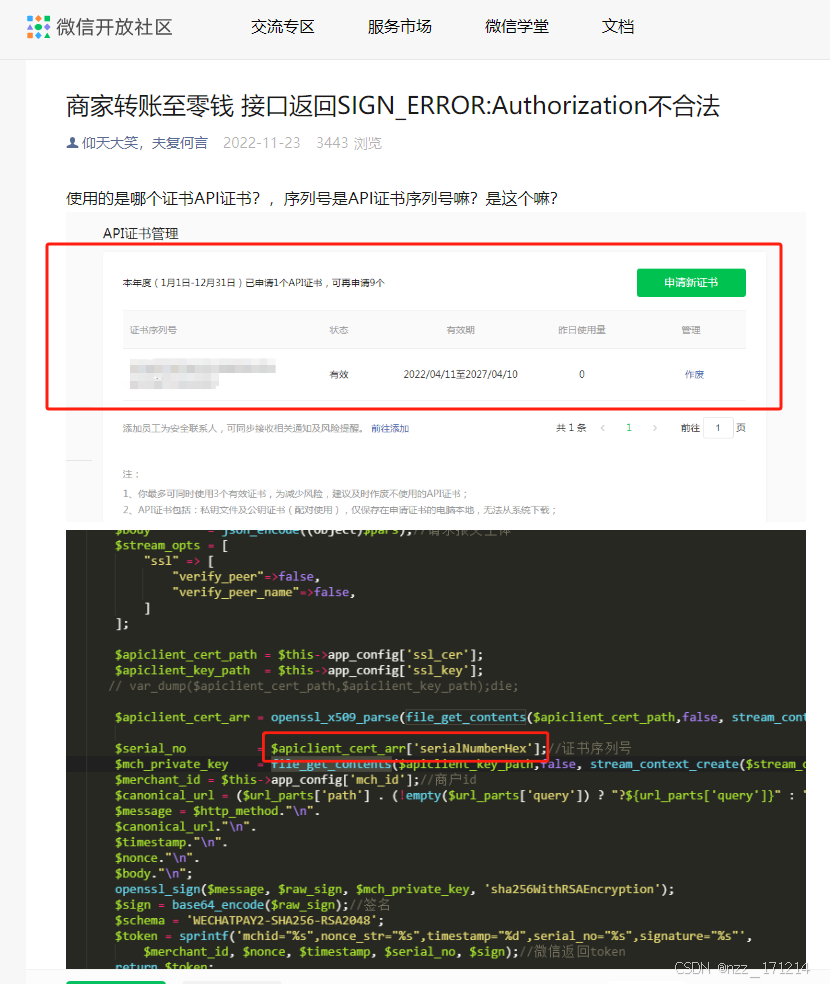Click the go-to page number input field
Screen dimensions: 830x984
[x=718, y=428]
